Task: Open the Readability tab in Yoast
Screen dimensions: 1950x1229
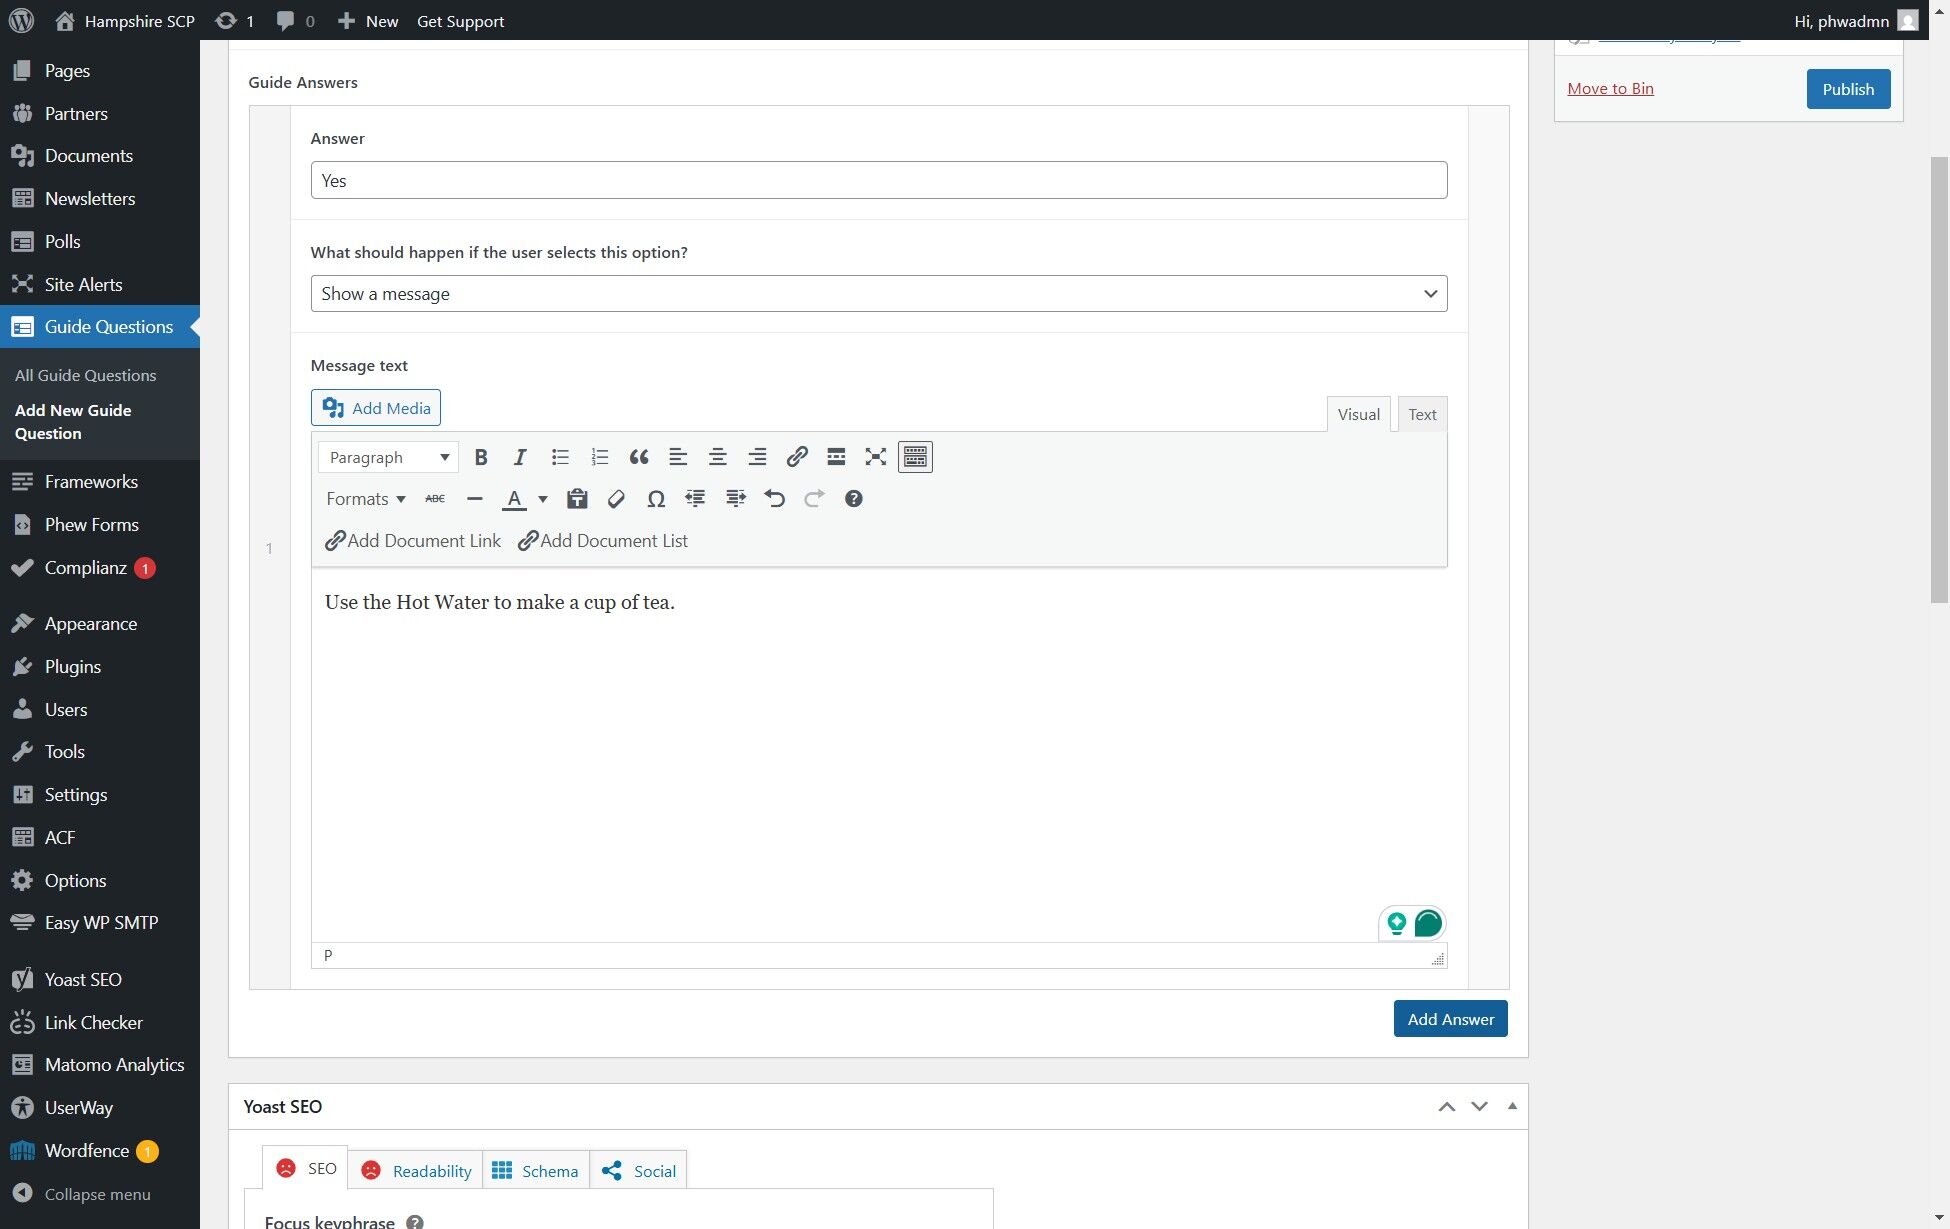Action: click(416, 1170)
